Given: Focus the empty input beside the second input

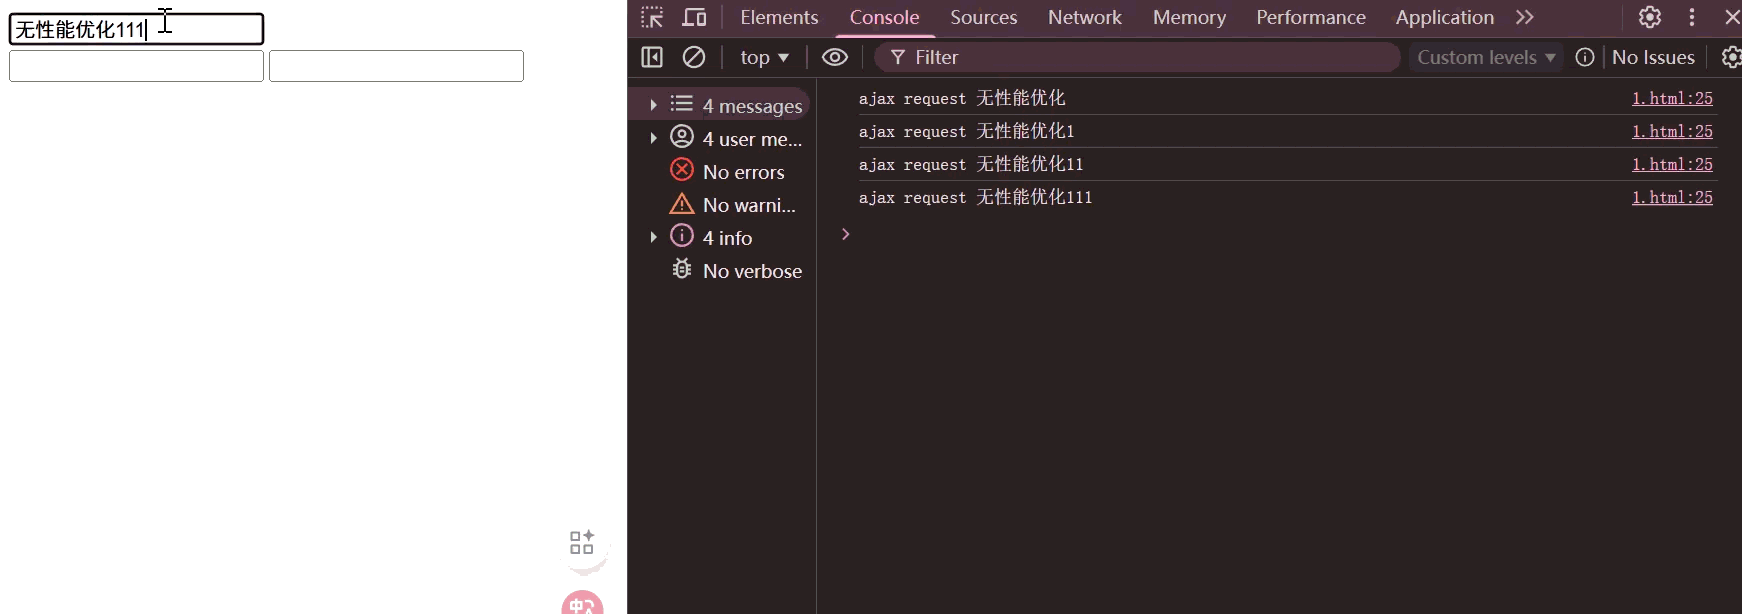Looking at the screenshot, I should 396,66.
